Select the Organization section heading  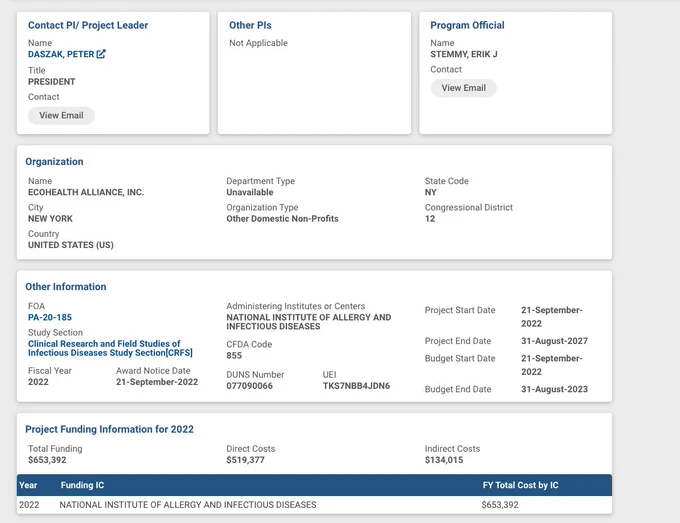coord(54,162)
